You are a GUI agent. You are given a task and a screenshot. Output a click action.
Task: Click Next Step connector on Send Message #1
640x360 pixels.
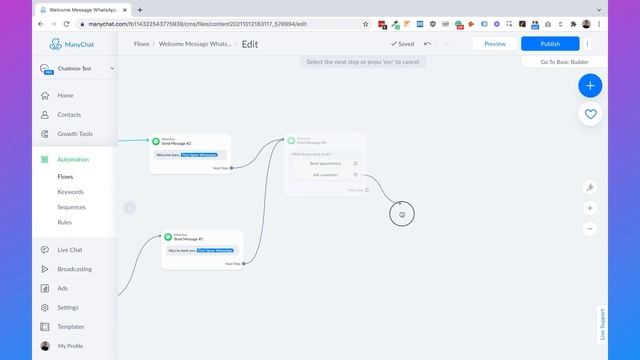[244, 264]
